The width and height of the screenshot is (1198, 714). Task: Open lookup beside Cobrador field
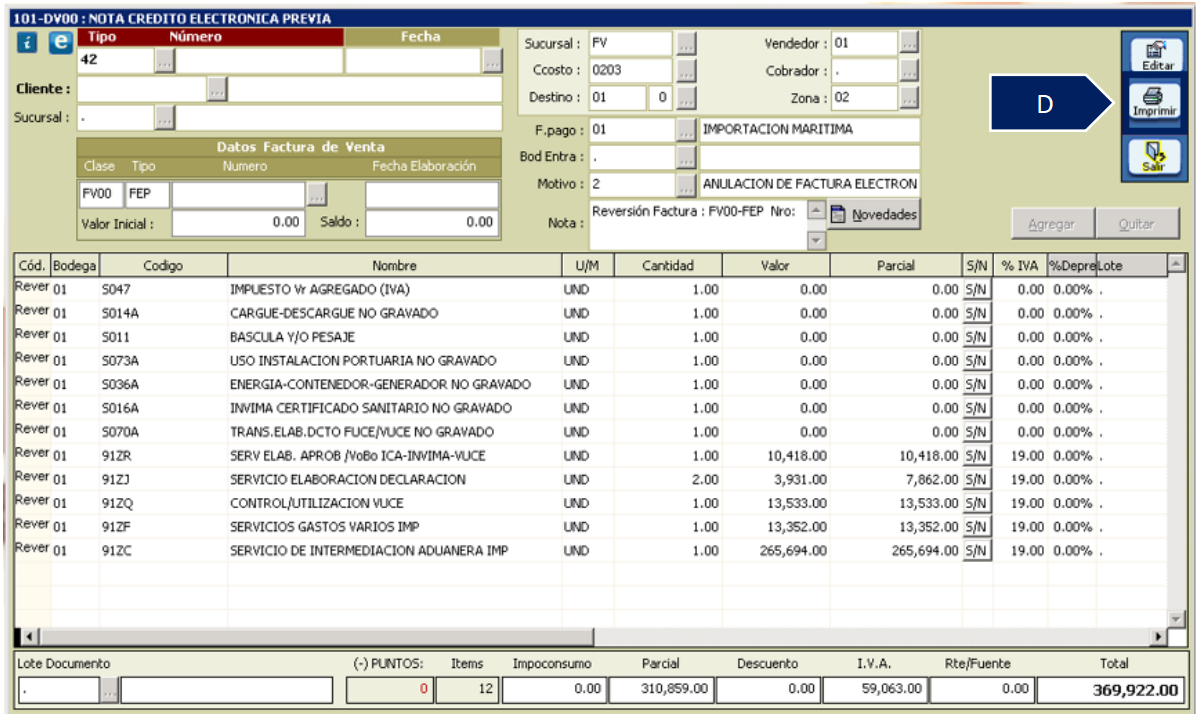(x=909, y=70)
